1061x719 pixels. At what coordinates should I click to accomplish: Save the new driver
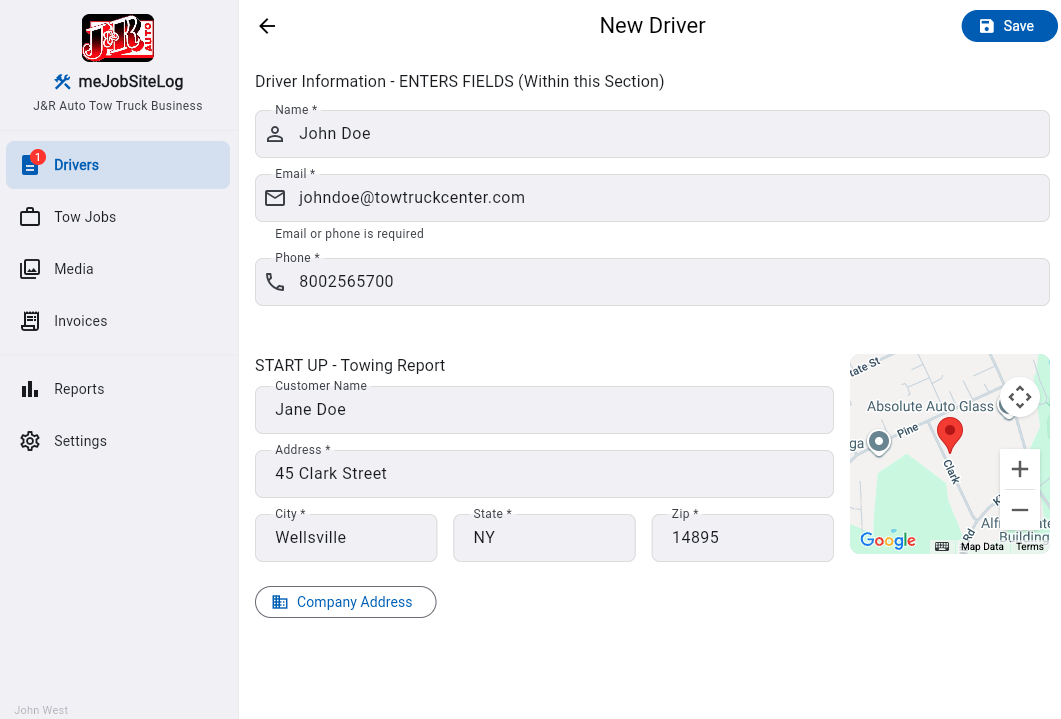pyautogui.click(x=1009, y=25)
